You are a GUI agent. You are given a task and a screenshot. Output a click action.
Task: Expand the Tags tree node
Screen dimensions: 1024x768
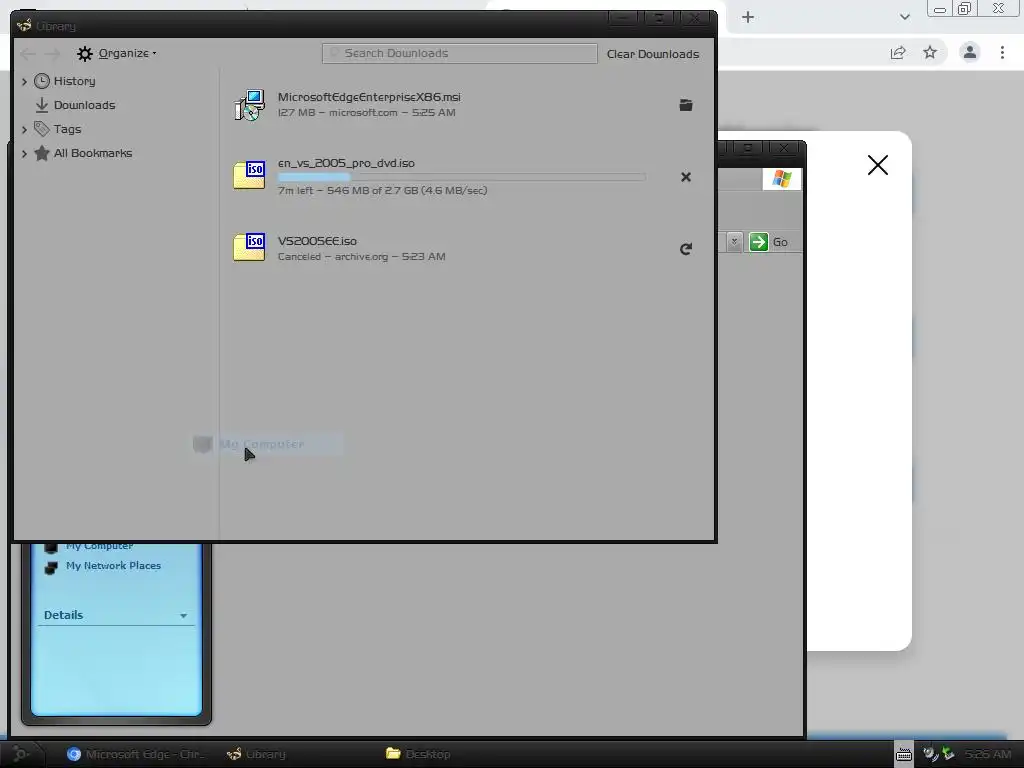[24, 129]
